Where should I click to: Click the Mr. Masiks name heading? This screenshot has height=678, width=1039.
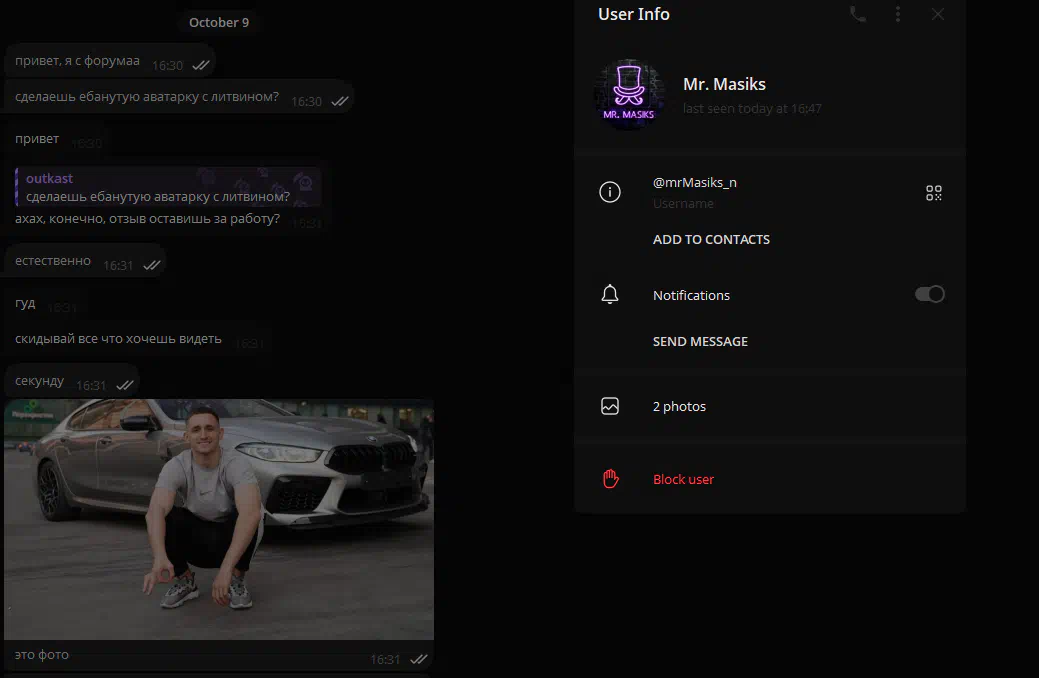click(x=724, y=84)
